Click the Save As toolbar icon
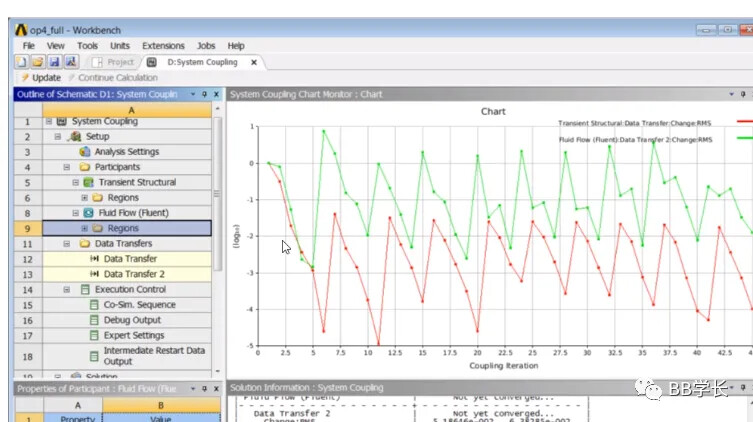 71,62
